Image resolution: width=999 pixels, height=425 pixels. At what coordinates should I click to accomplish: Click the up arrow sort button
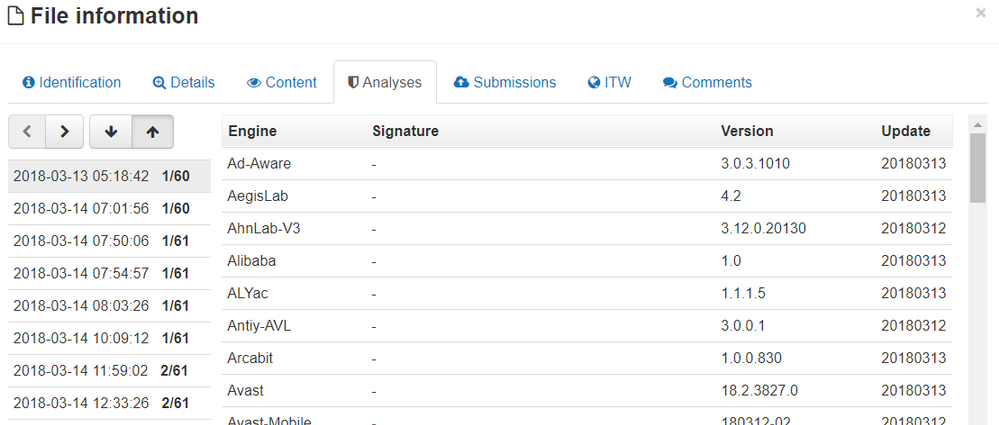[x=152, y=131]
